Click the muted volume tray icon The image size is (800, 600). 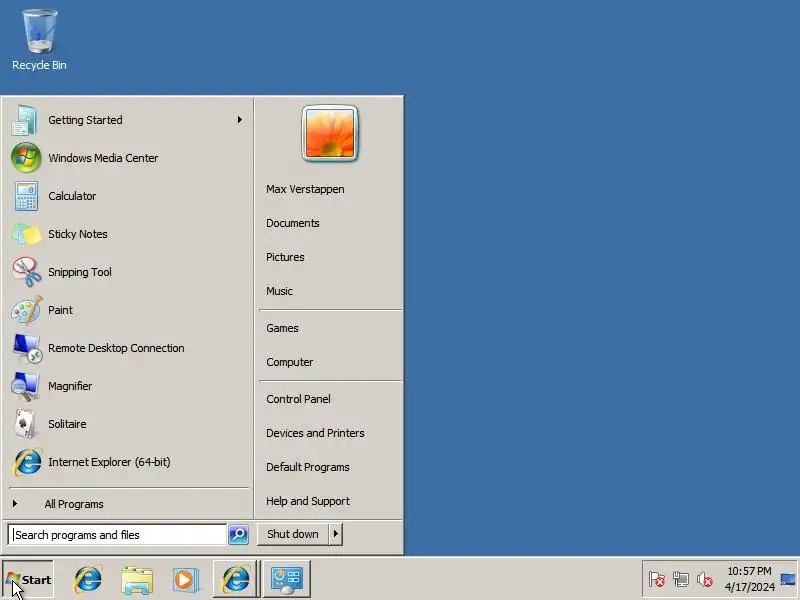tap(705, 579)
